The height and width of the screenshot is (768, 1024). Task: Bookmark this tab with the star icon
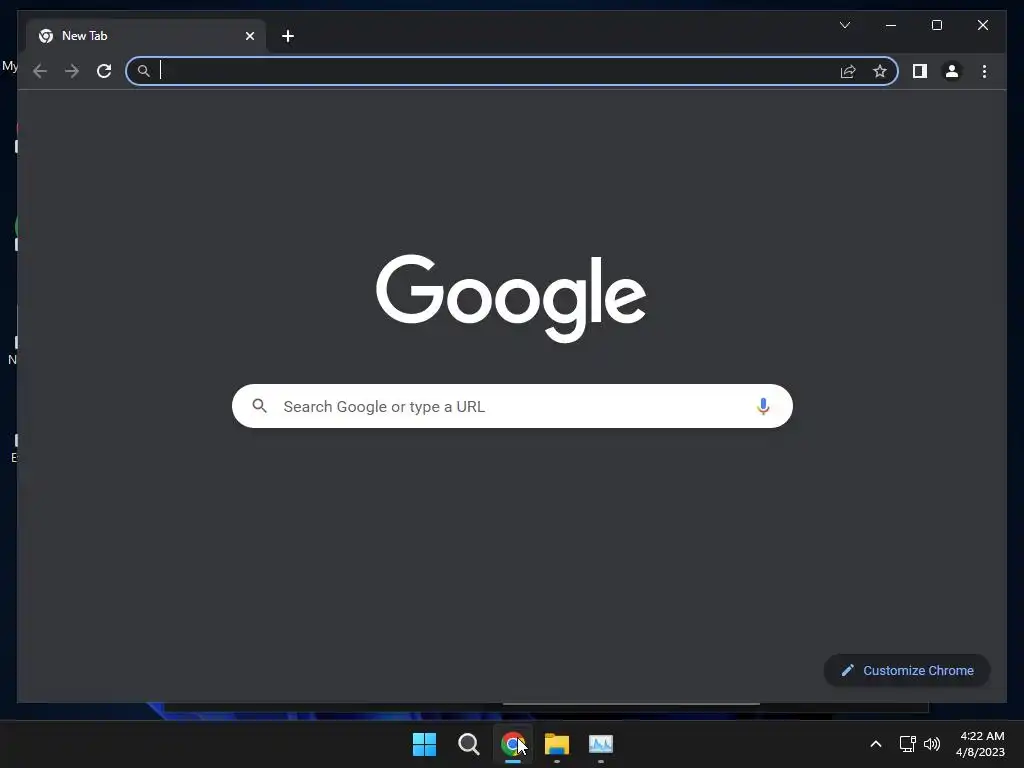click(880, 71)
